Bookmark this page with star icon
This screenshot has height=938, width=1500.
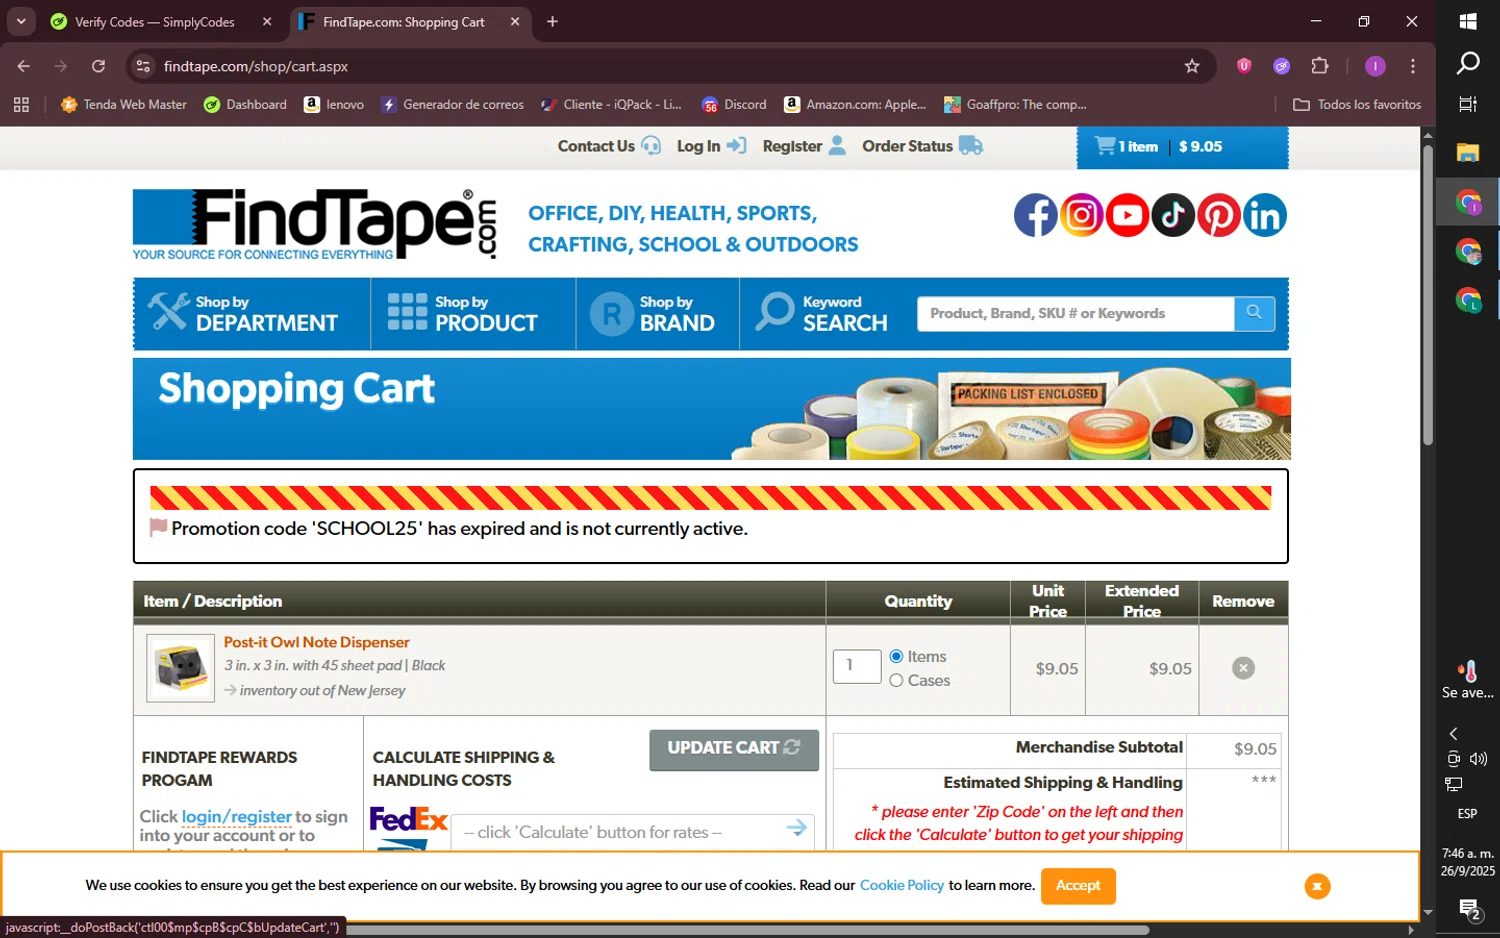point(1192,66)
